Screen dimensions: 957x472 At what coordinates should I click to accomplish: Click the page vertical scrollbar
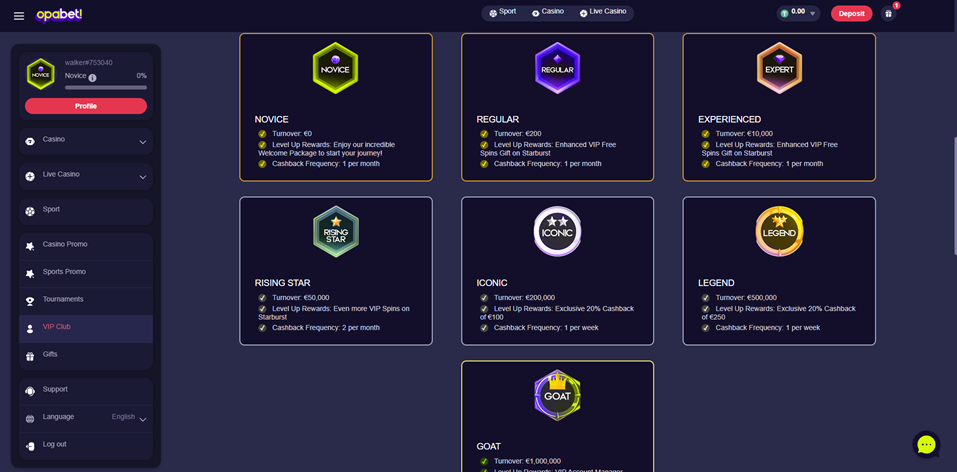tap(954, 195)
